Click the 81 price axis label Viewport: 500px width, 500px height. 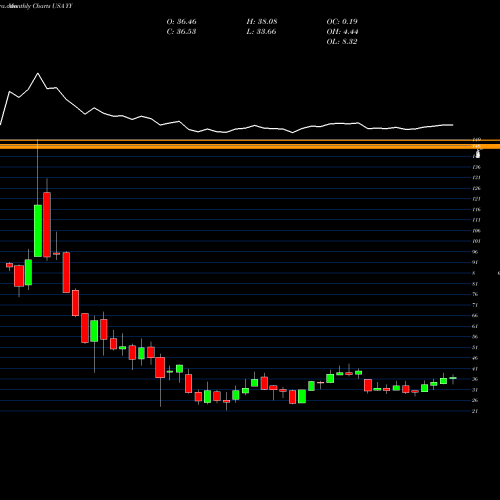tap(475, 284)
